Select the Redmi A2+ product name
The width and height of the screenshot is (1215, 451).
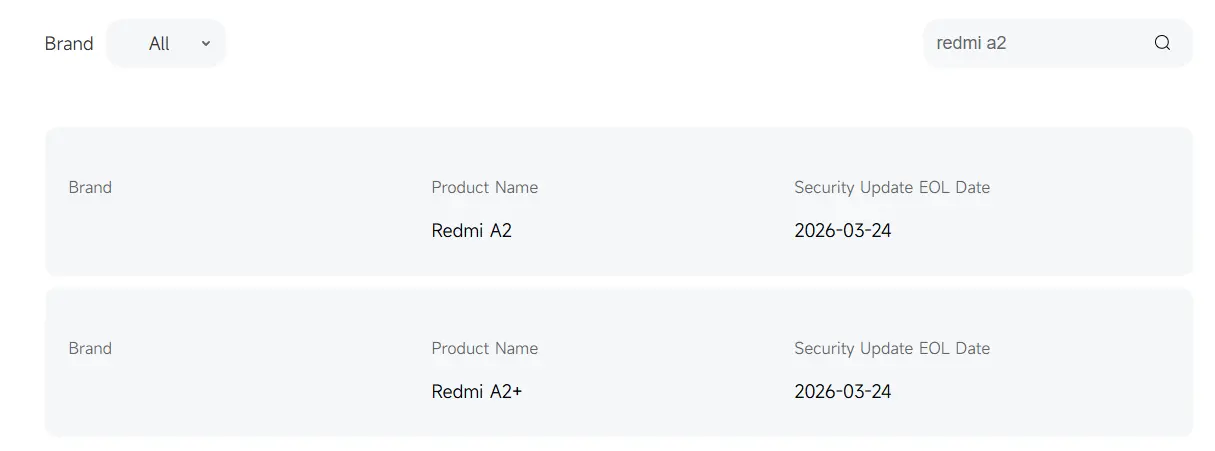coord(476,391)
